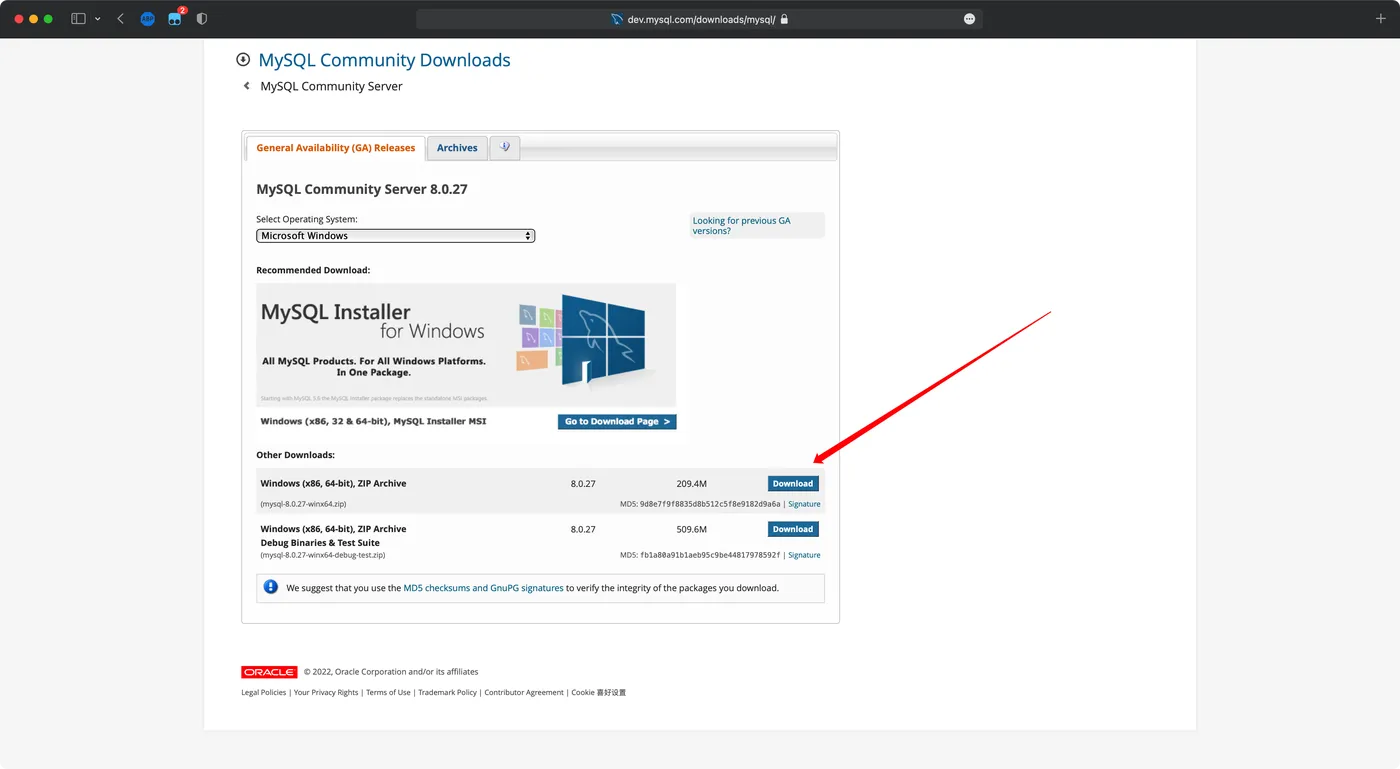Click the Oracle logo in footer
1400x769 pixels.
(269, 672)
